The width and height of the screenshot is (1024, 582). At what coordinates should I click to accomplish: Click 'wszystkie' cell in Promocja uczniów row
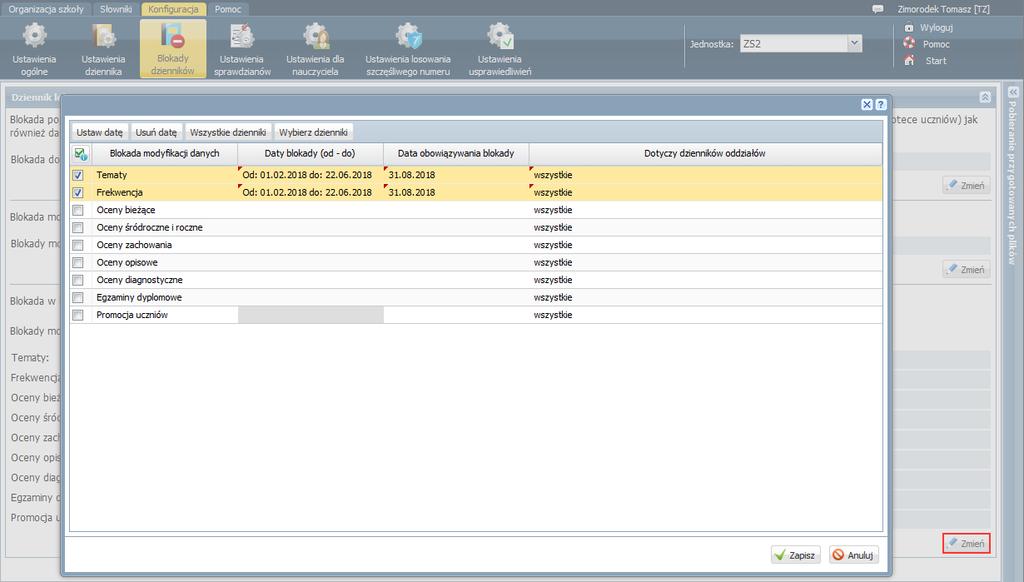point(706,315)
